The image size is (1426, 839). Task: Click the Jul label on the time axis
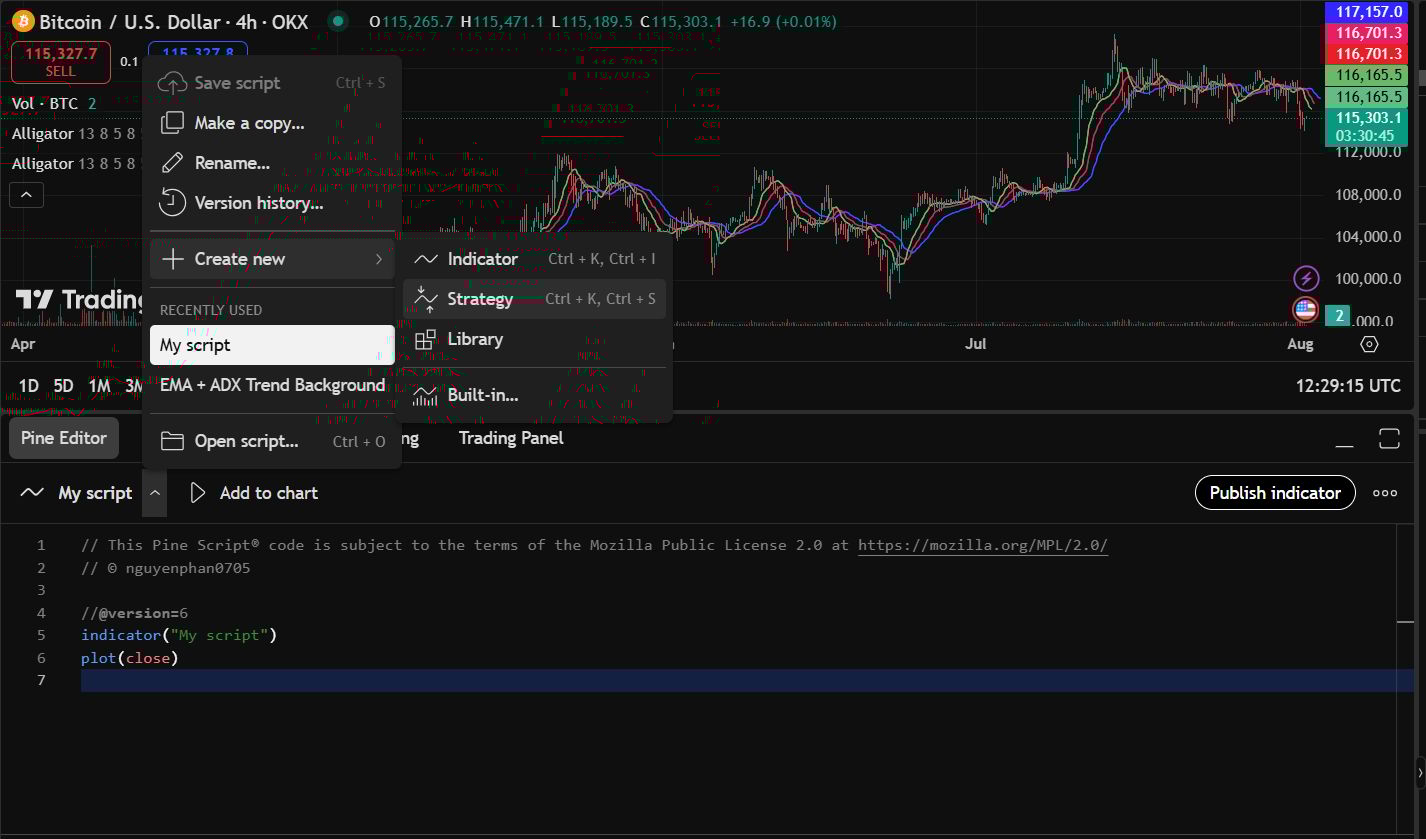(x=976, y=344)
